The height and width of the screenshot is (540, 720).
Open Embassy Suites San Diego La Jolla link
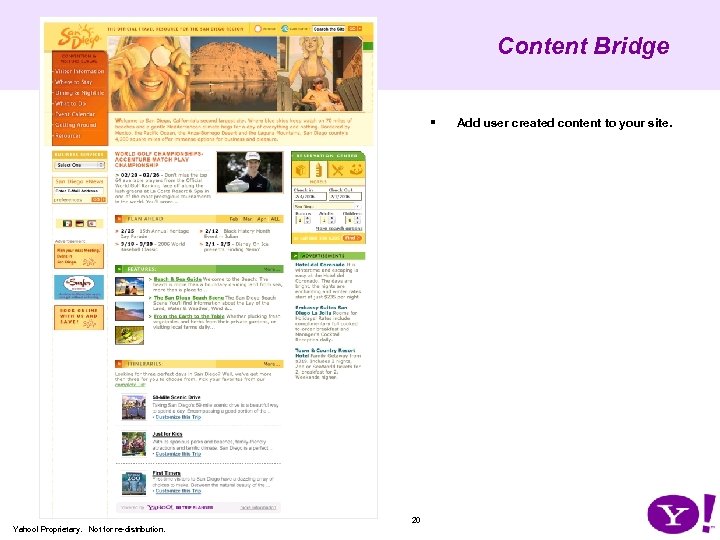coord(321,310)
